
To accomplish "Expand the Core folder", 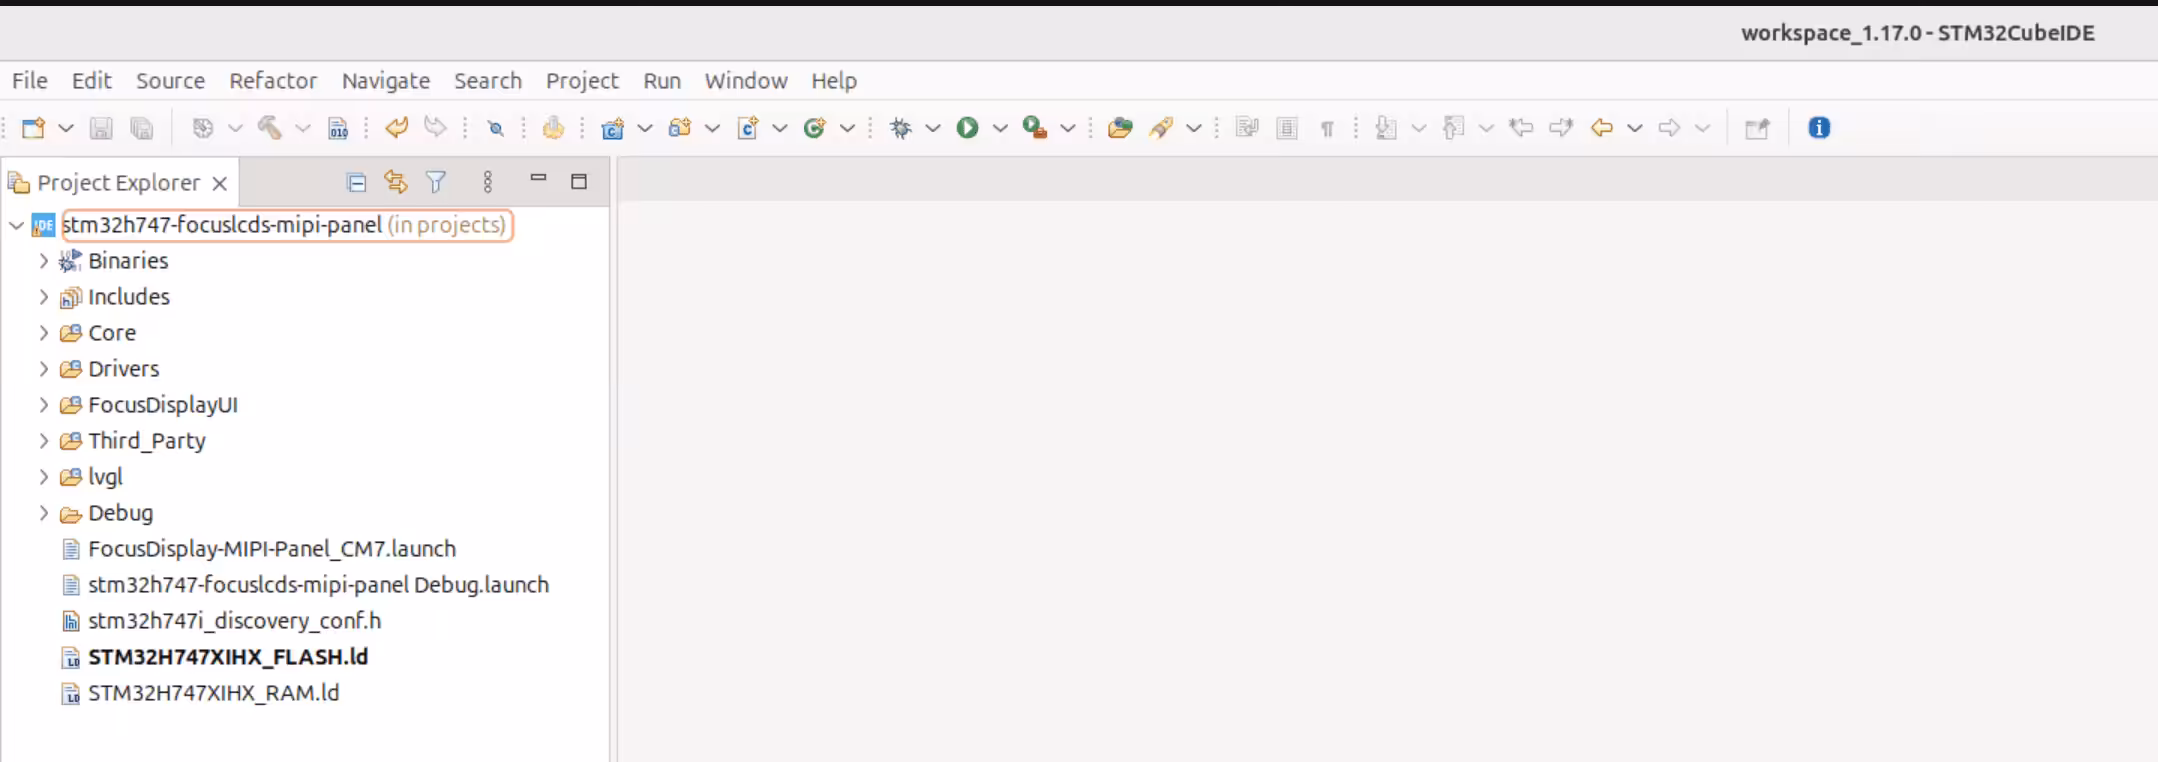I will click(x=44, y=333).
